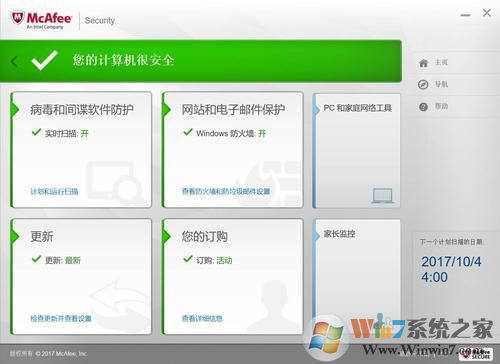The width and height of the screenshot is (500, 364).
Task: Click the green check next to Windows 防火墙
Action: pyautogui.click(x=188, y=132)
